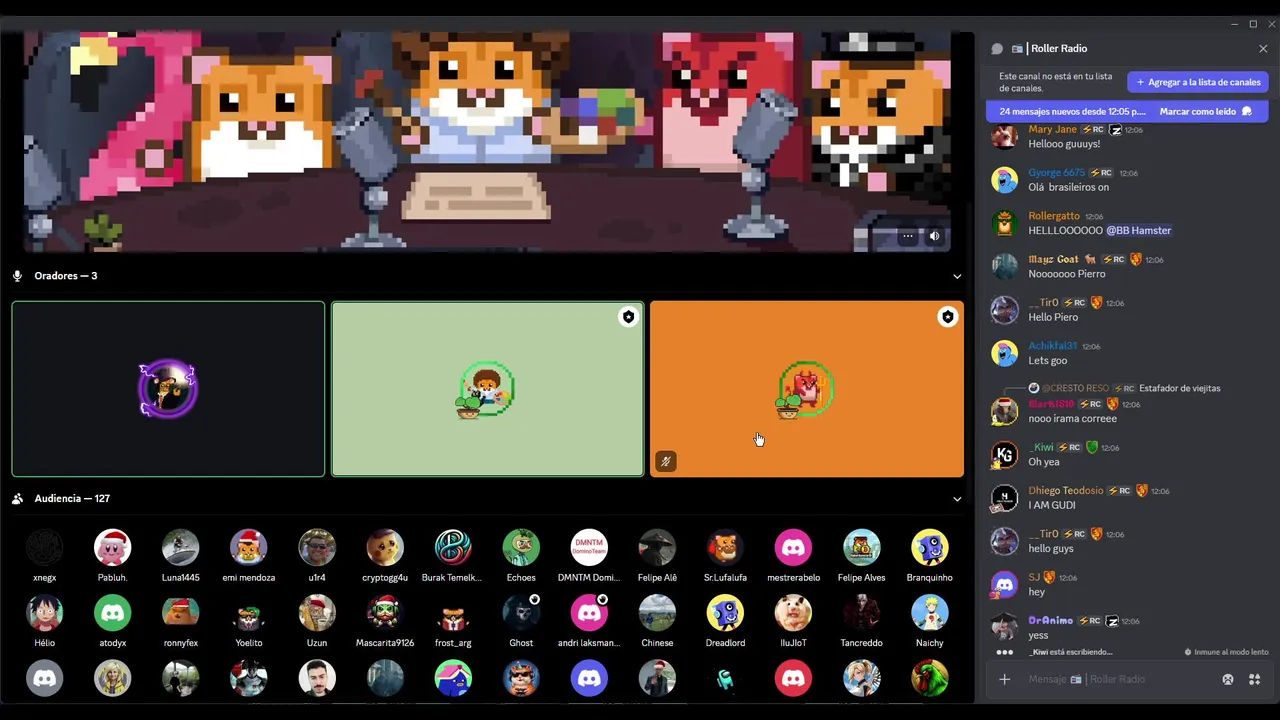Select audience member Branquinho
The height and width of the screenshot is (720, 1280).
(x=930, y=556)
